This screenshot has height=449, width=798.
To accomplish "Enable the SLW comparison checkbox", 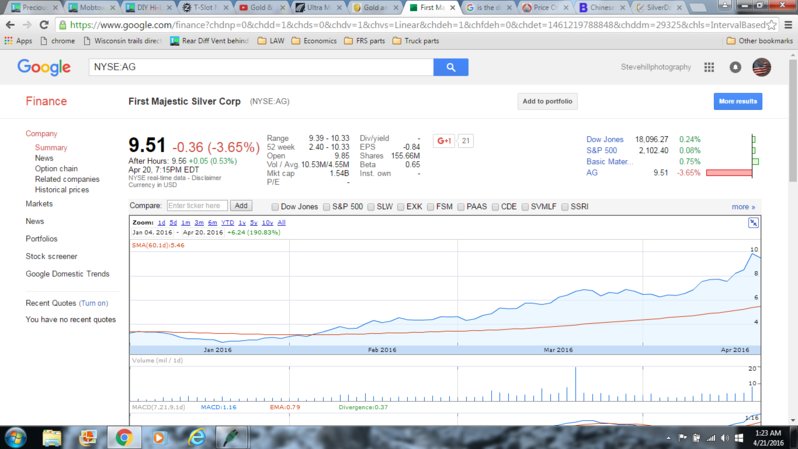I will pos(370,207).
